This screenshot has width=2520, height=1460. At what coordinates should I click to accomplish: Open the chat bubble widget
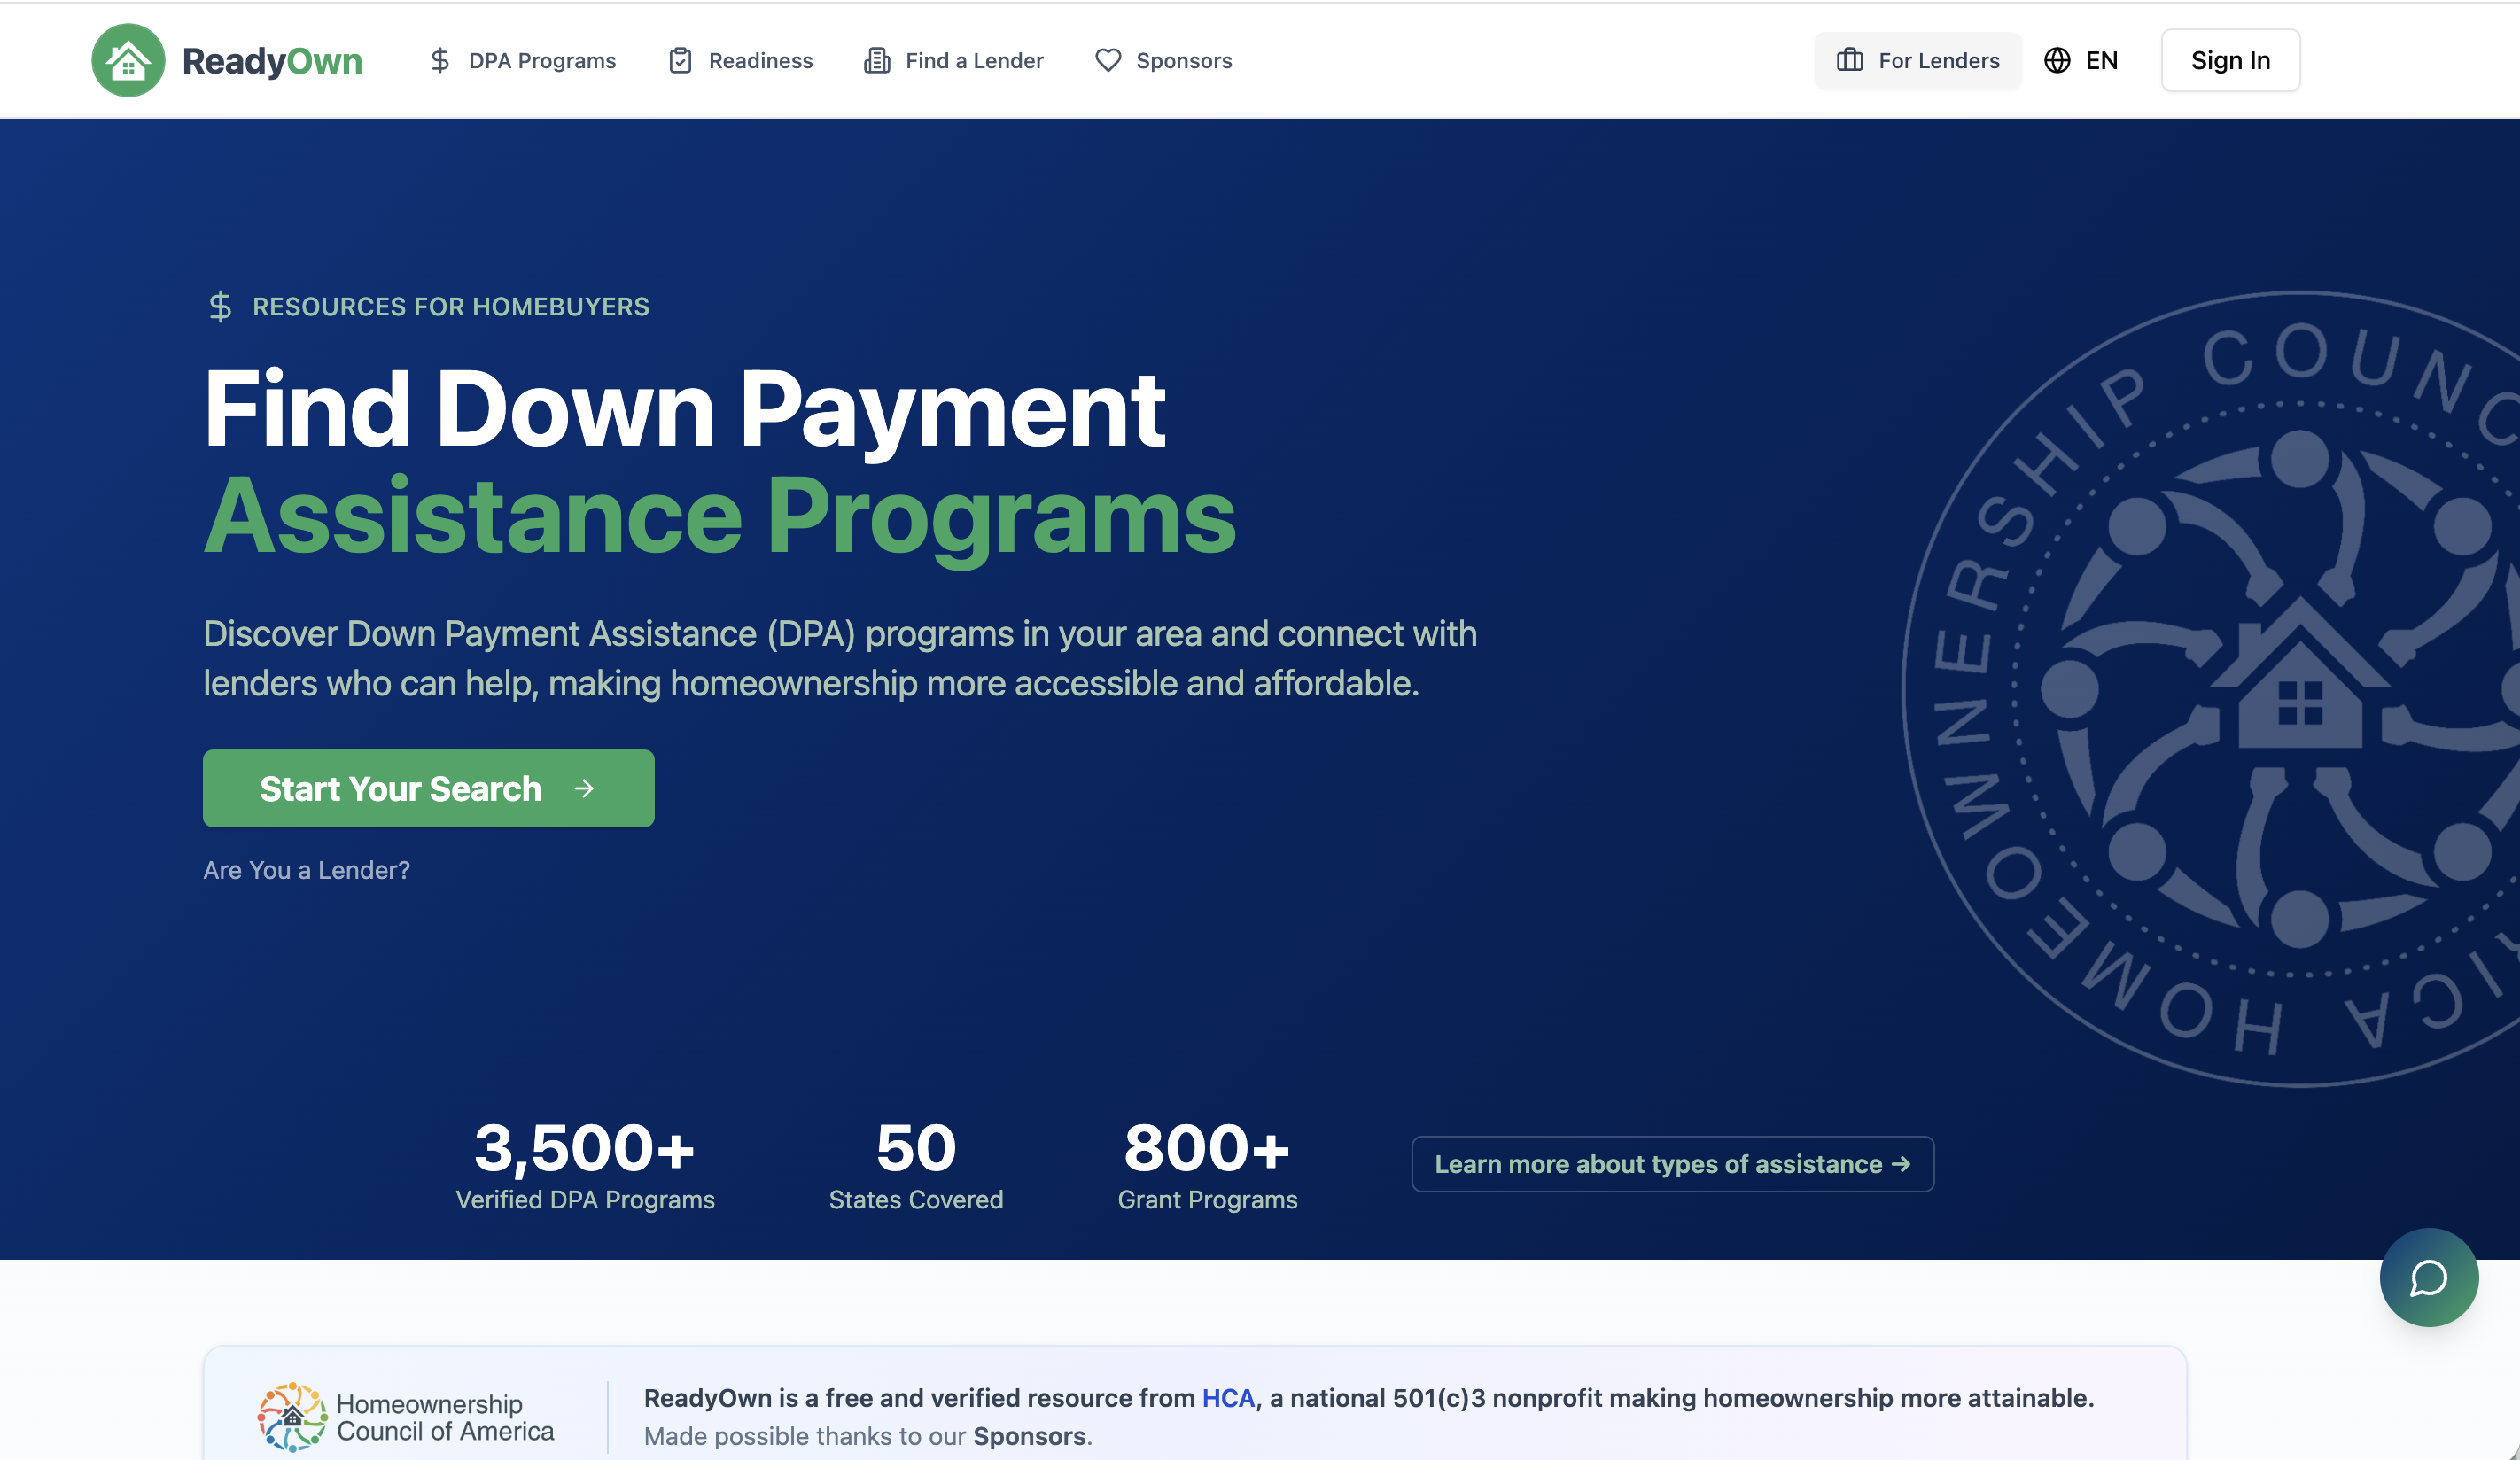[x=2429, y=1277]
